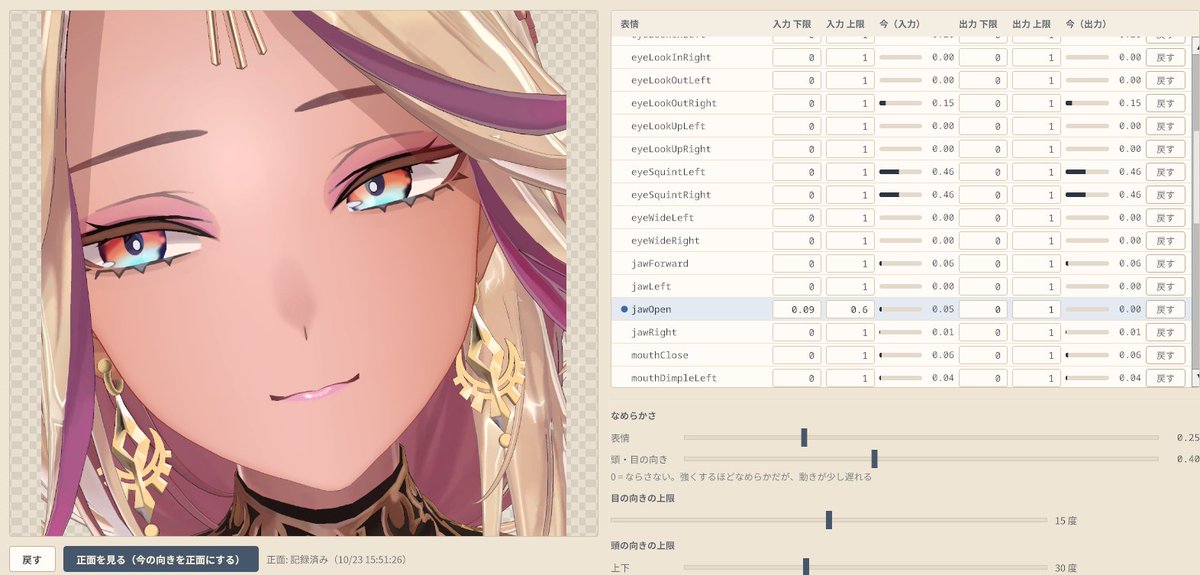Reset the eyeLookOutRight row with 戻す
Image resolution: width=1200 pixels, height=575 pixels.
[1165, 103]
